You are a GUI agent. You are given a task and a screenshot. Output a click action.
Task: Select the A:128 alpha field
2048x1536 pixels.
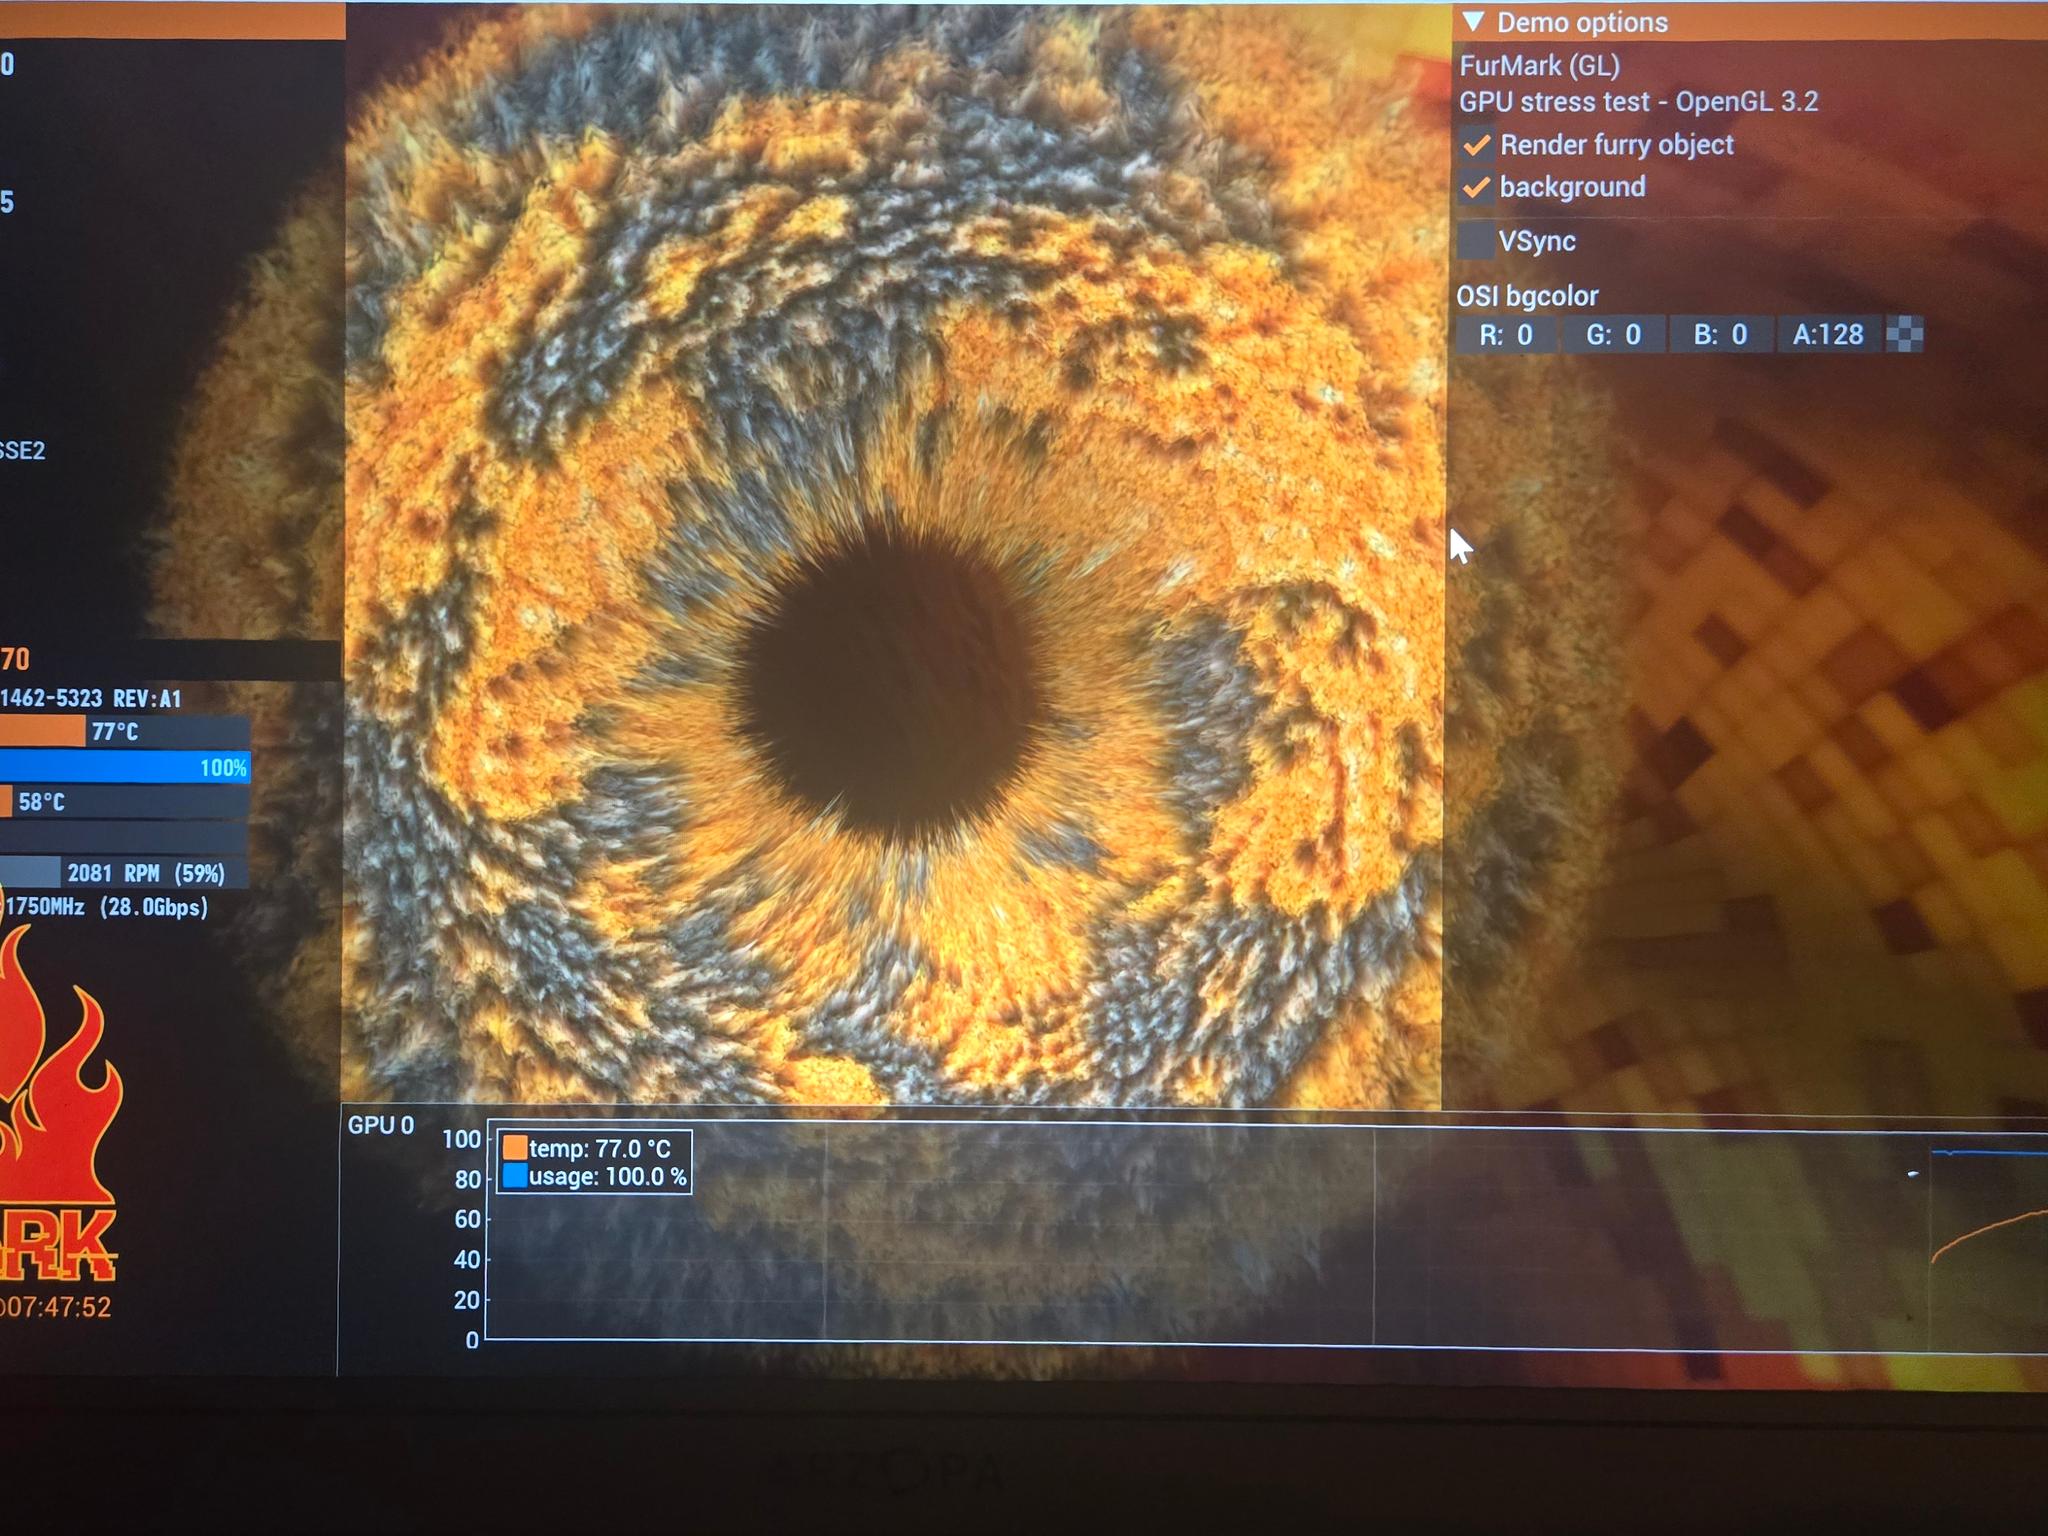1828,334
